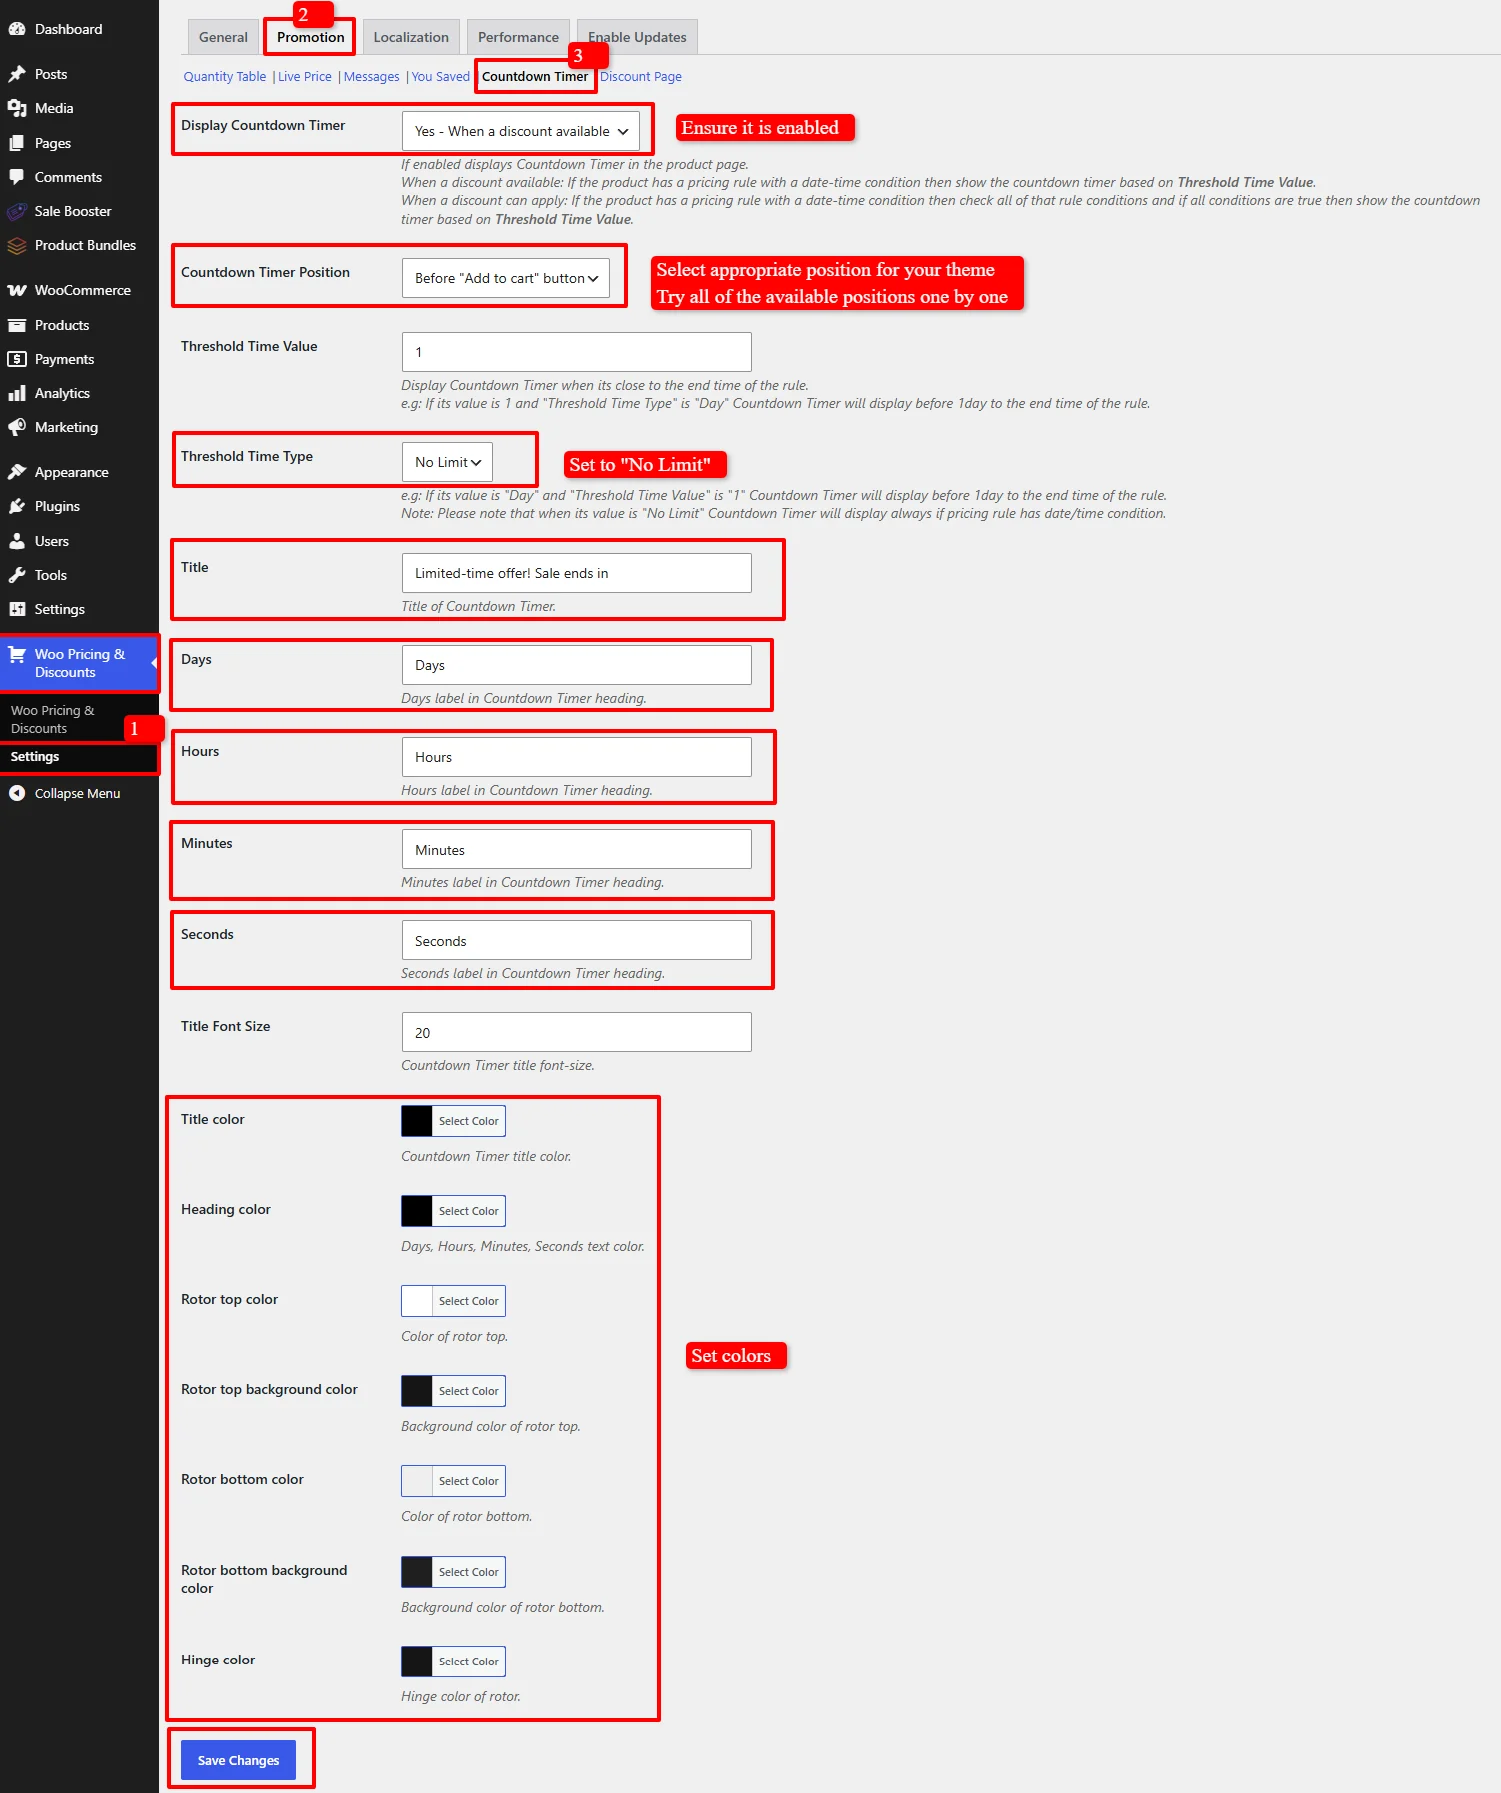Viewport: 1501px width, 1793px height.
Task: Click the Sale Booster icon
Action: click(x=17, y=211)
